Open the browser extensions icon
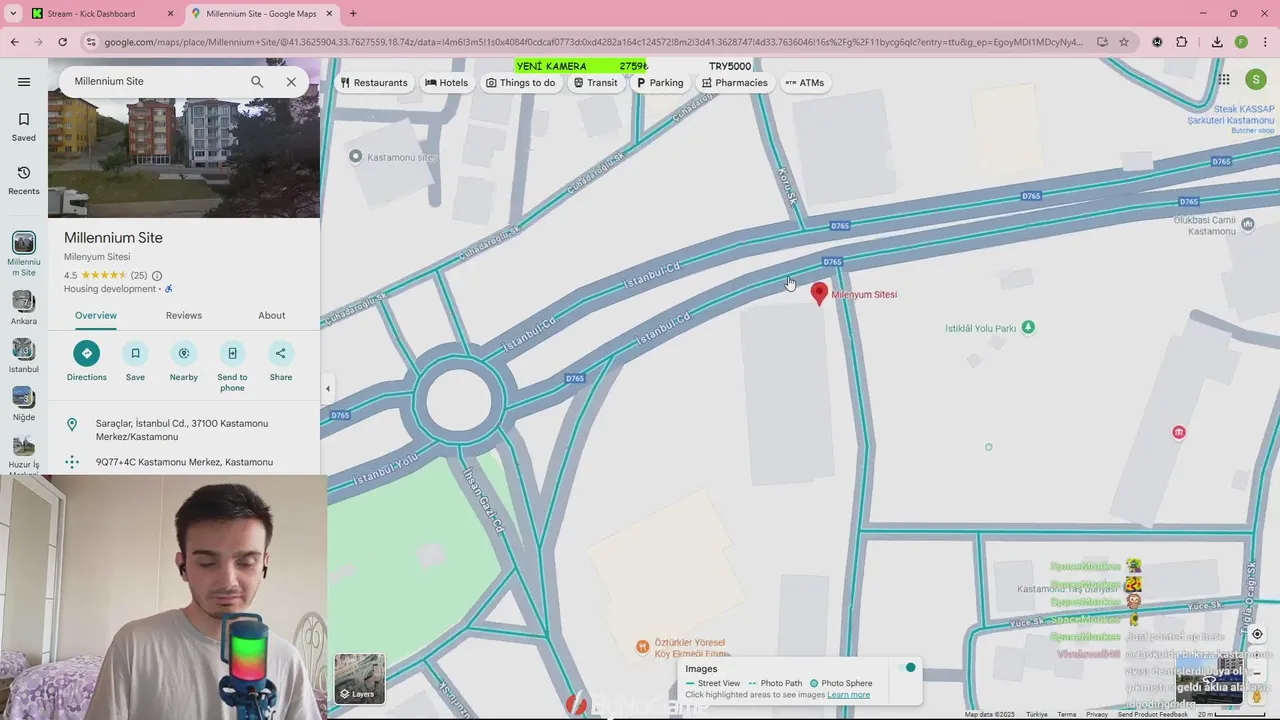The image size is (1280, 720). pyautogui.click(x=1182, y=42)
